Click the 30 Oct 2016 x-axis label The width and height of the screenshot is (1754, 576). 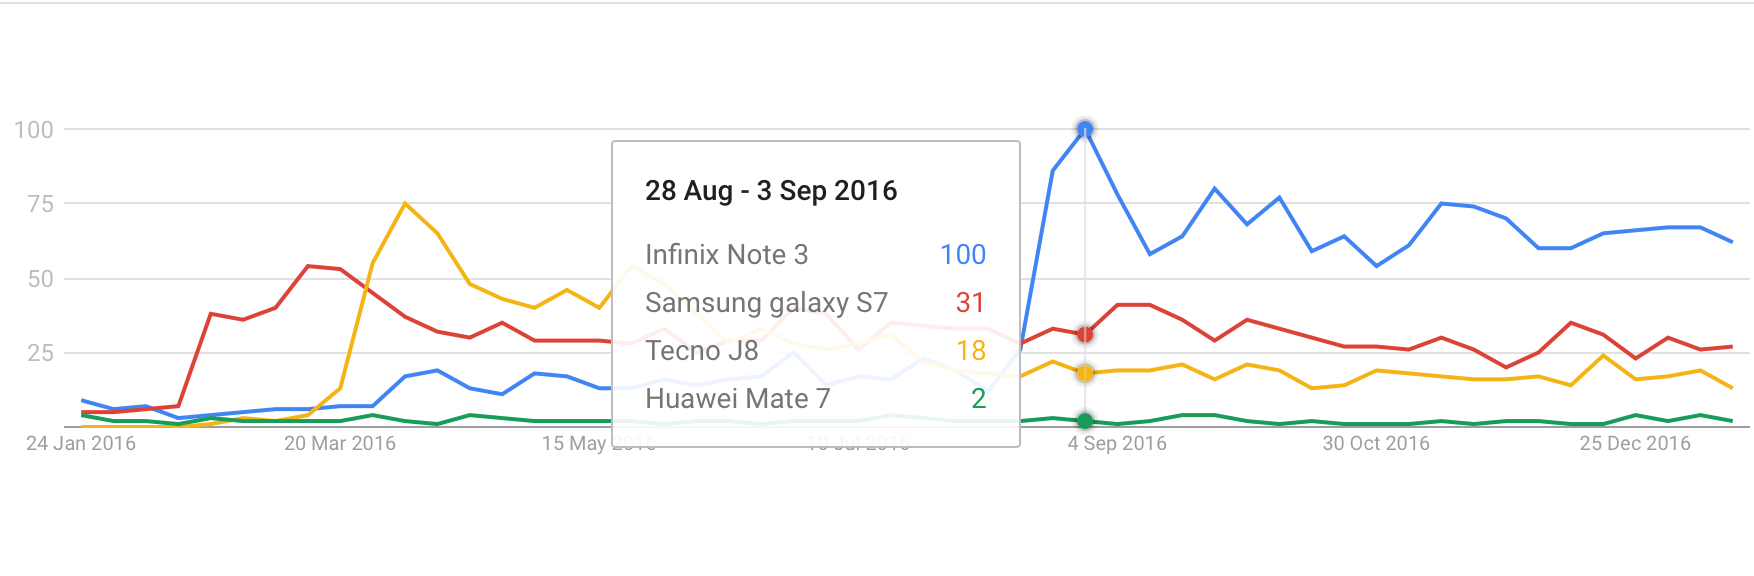pyautogui.click(x=1376, y=443)
